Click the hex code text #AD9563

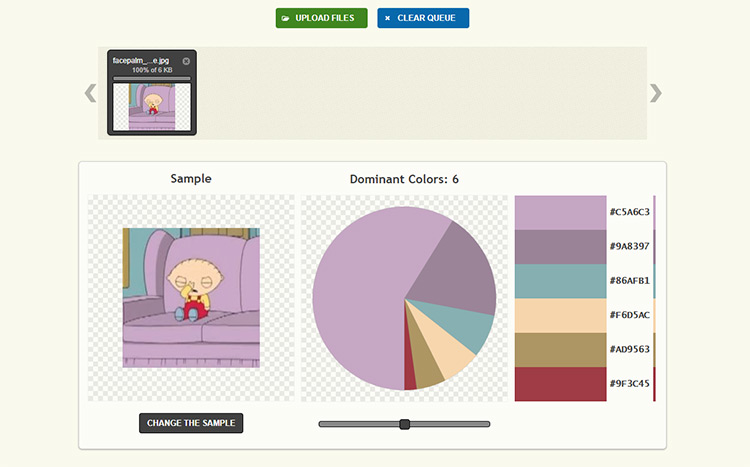click(629, 349)
